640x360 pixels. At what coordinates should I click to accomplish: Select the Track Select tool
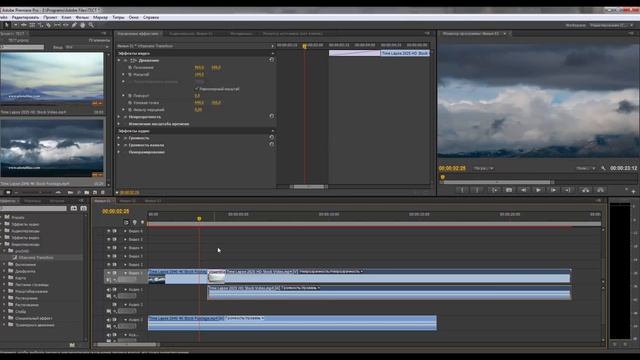(16, 25)
